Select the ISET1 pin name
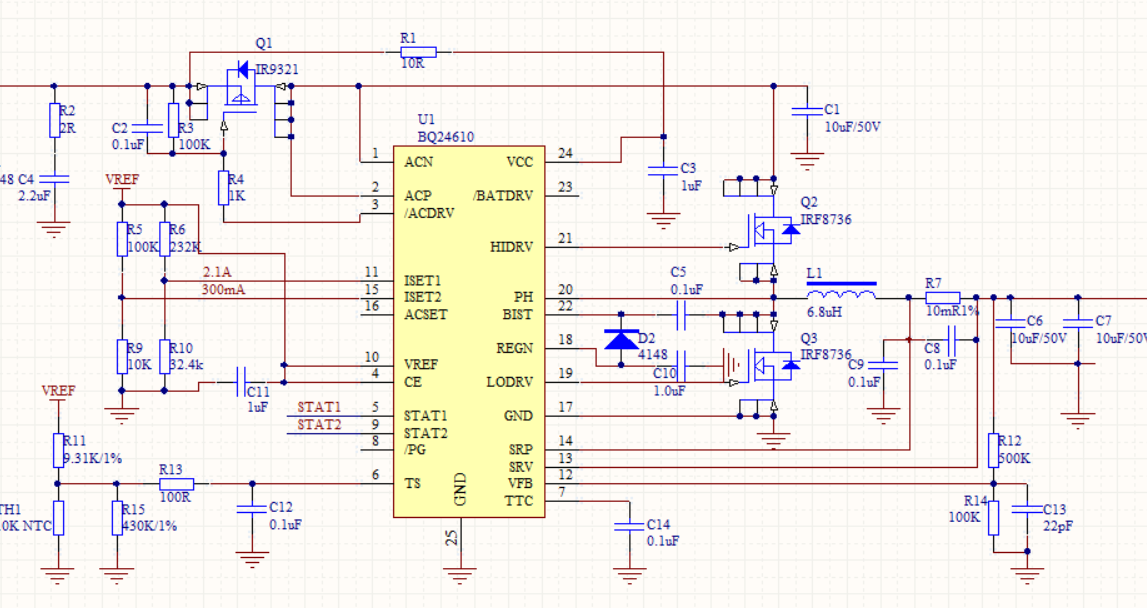1147x608 pixels. pos(423,281)
